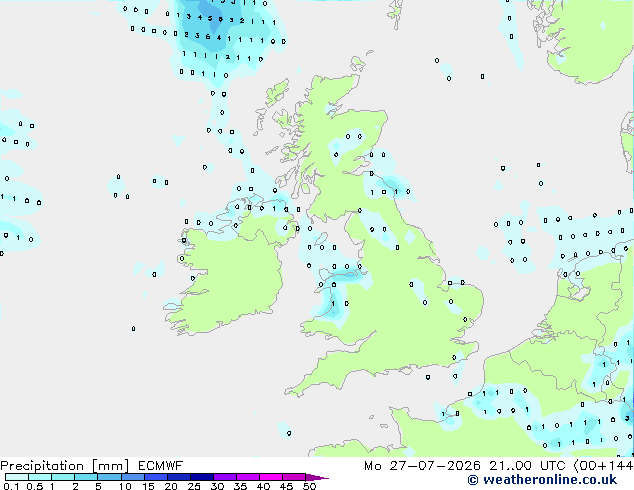Click the '35' legend scale label
The width and height of the screenshot is (634, 490).
[x=240, y=486]
